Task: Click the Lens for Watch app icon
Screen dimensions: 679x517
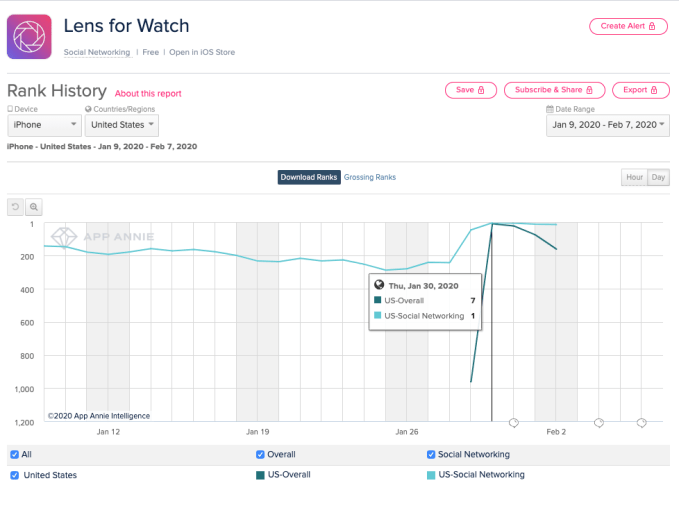Action: [30, 37]
